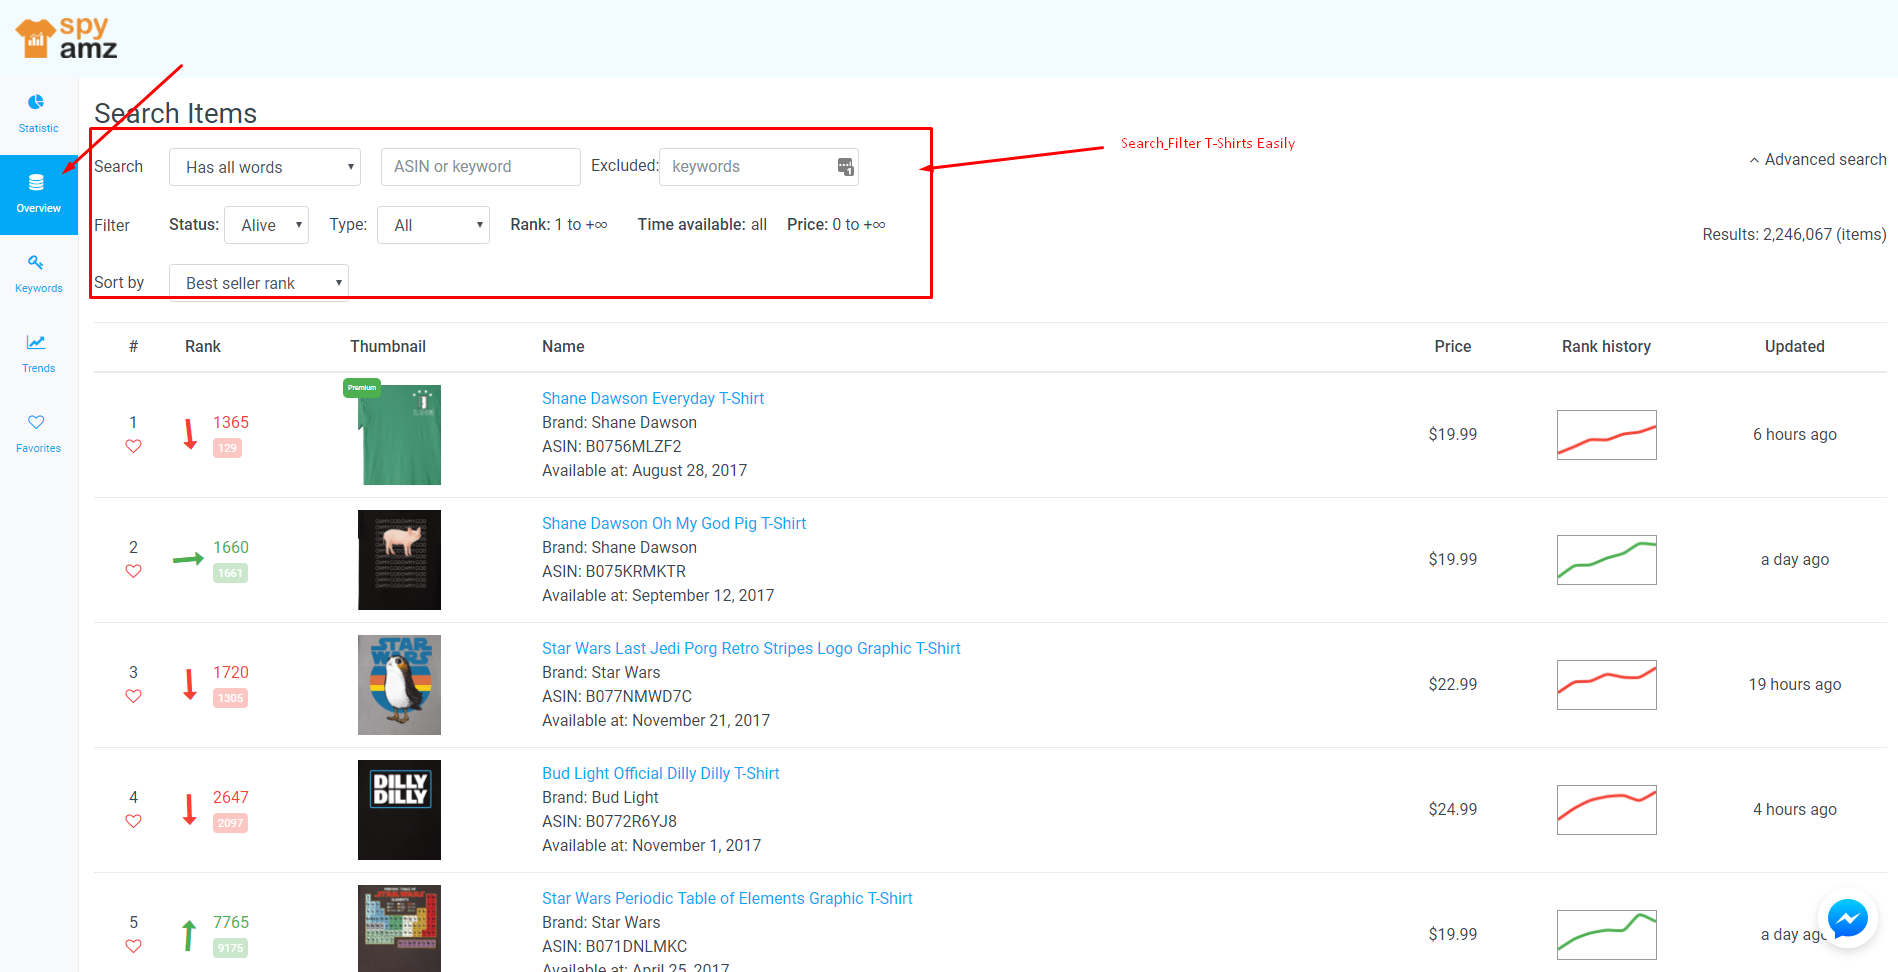Open Star Wars Last Jedi Porg T-Shirt link
This screenshot has width=1898, height=972.
click(751, 648)
